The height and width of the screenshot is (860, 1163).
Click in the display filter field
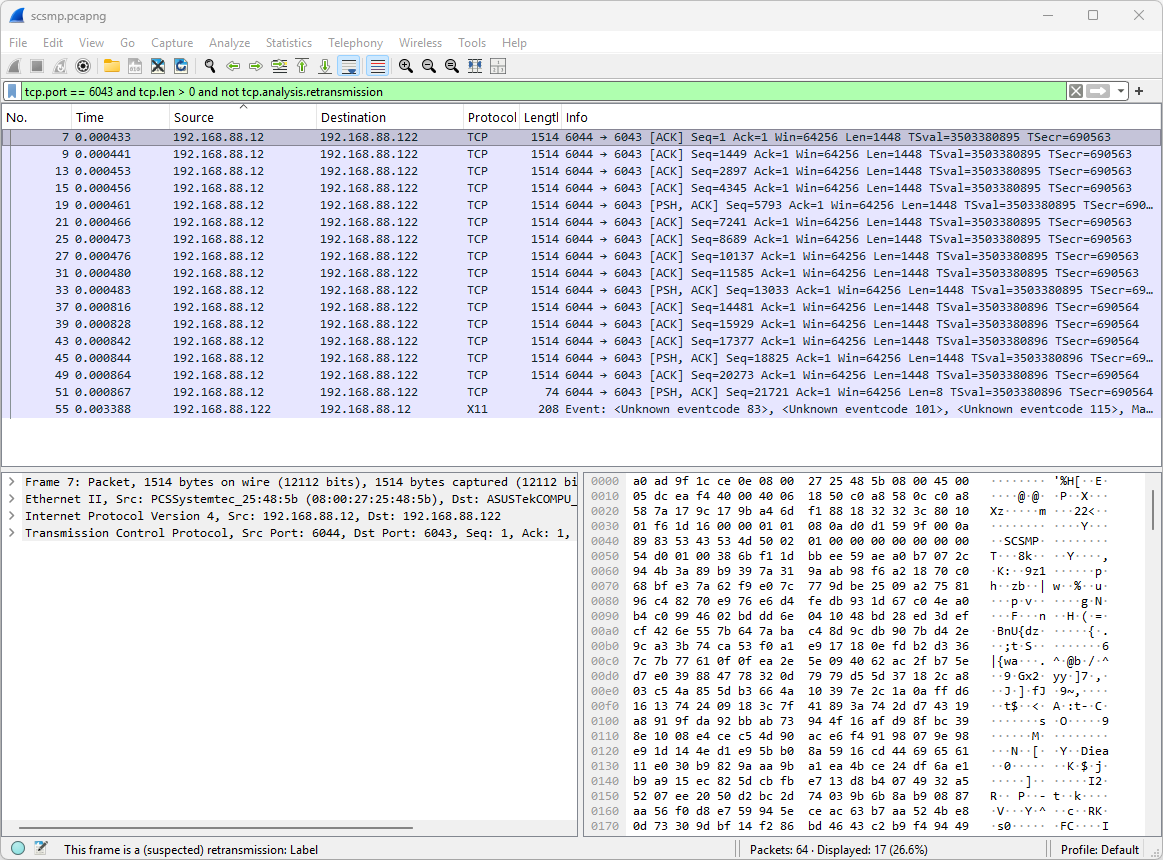544,91
